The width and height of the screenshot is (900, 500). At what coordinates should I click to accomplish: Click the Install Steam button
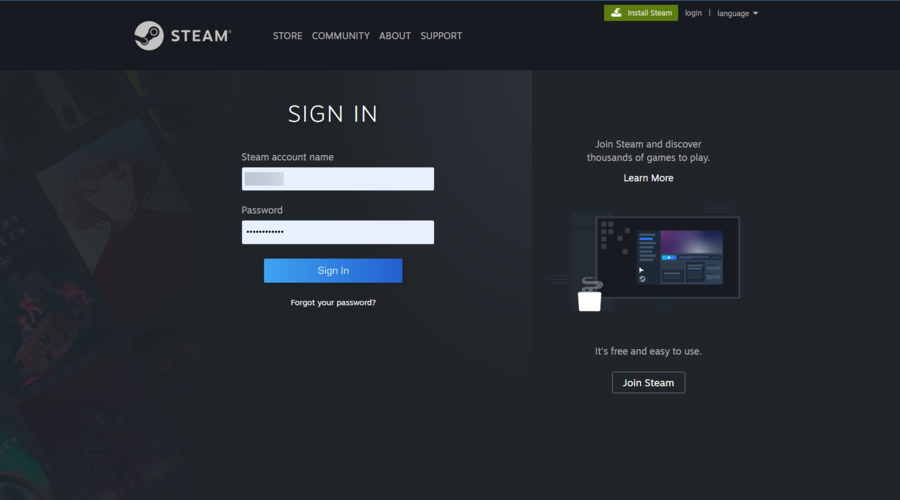(641, 13)
